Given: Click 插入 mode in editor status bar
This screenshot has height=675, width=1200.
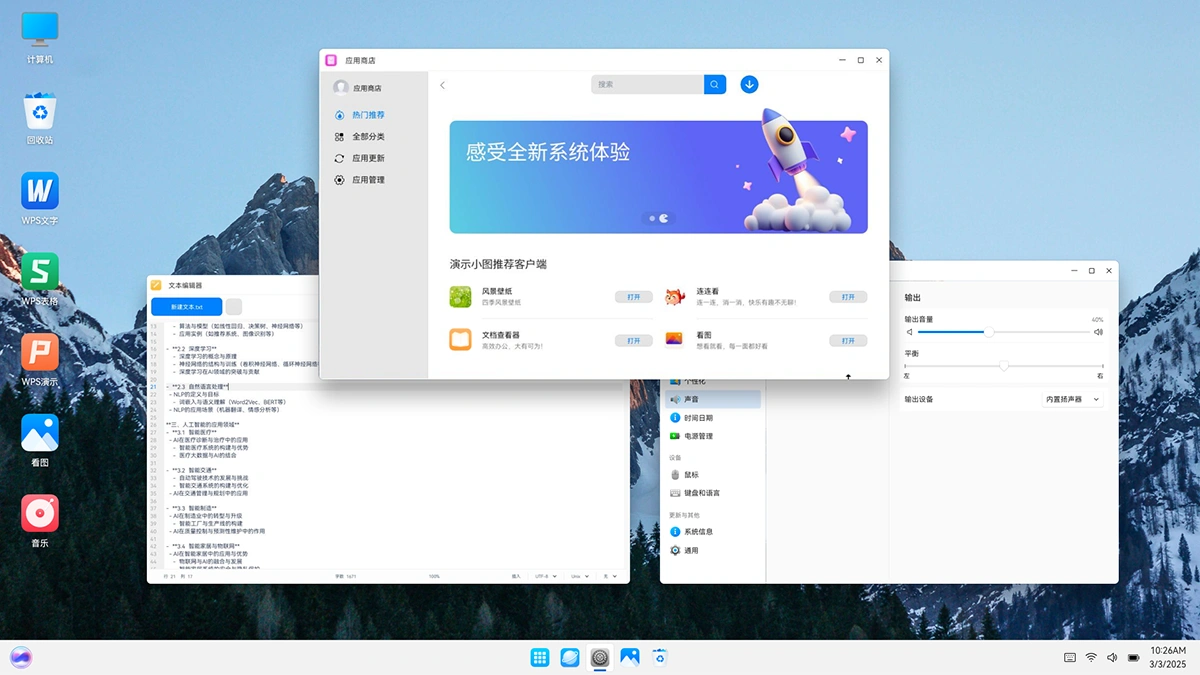Looking at the screenshot, I should [x=517, y=577].
